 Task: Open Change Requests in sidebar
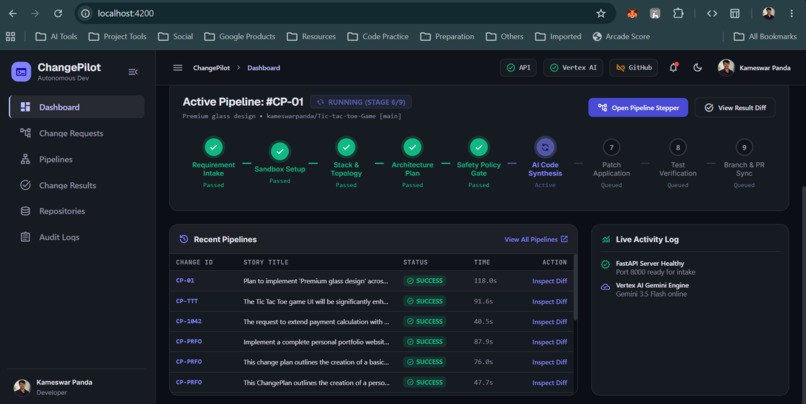(77, 133)
